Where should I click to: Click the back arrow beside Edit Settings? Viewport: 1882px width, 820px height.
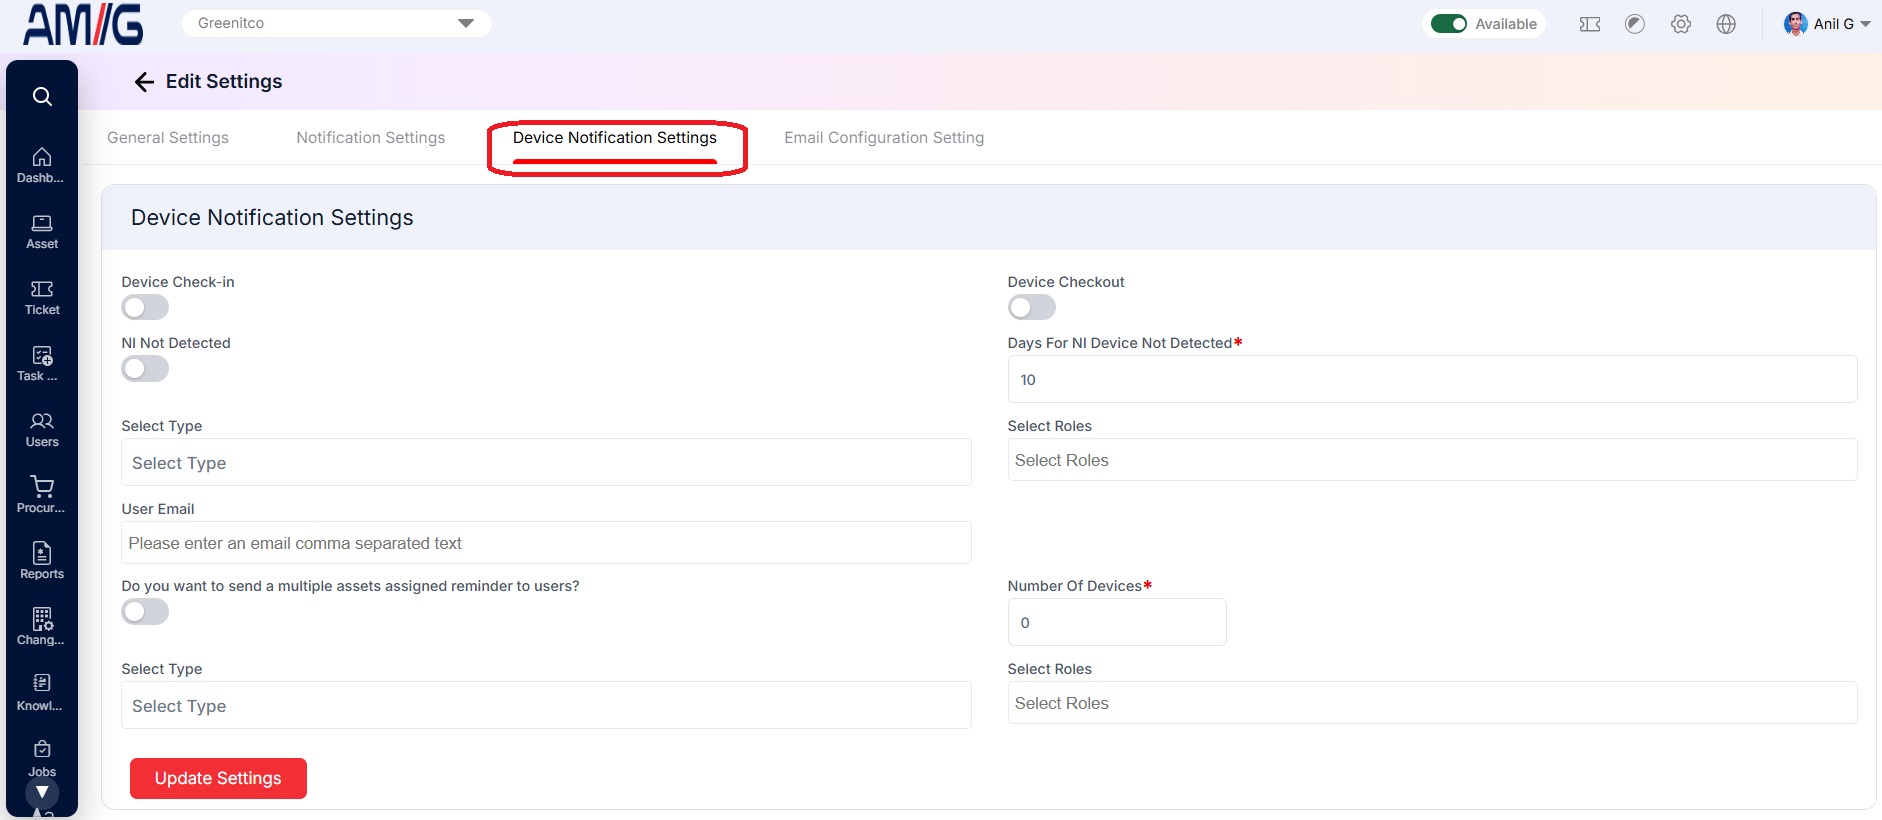[144, 82]
